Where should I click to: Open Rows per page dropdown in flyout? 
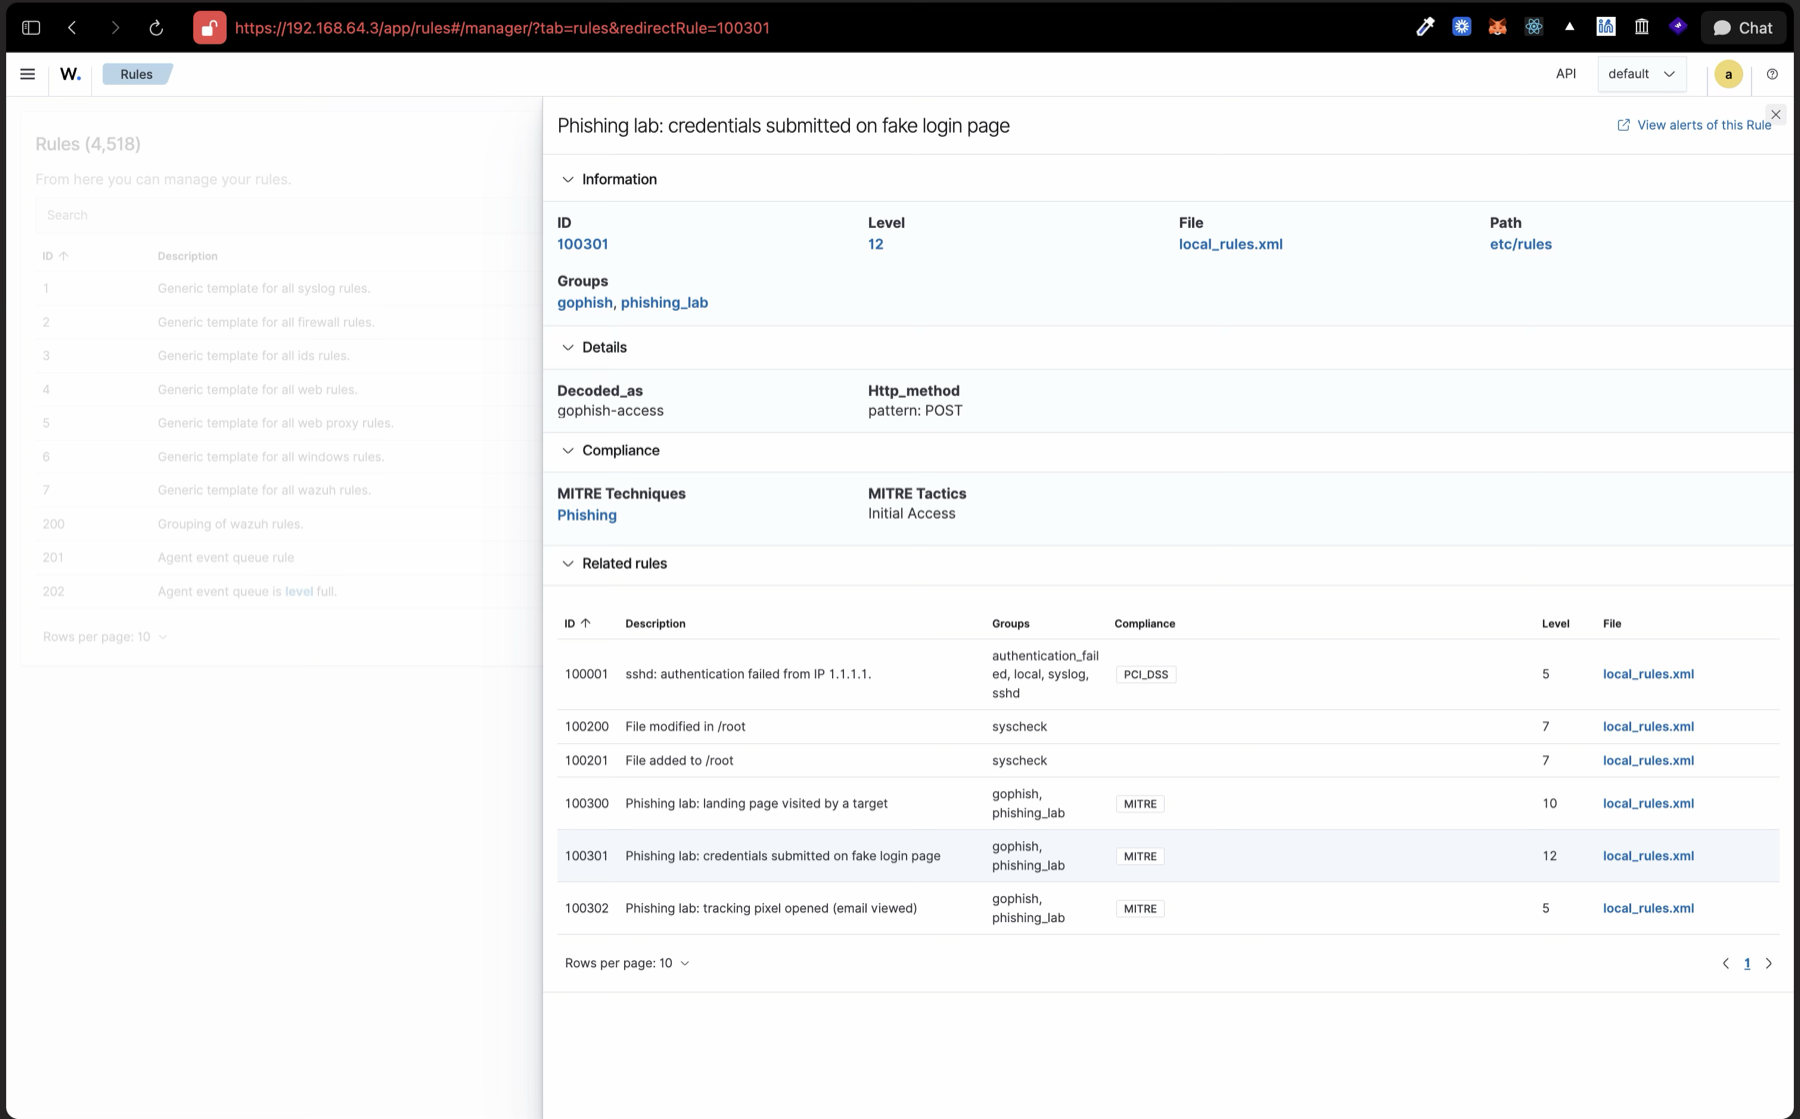[x=627, y=963]
